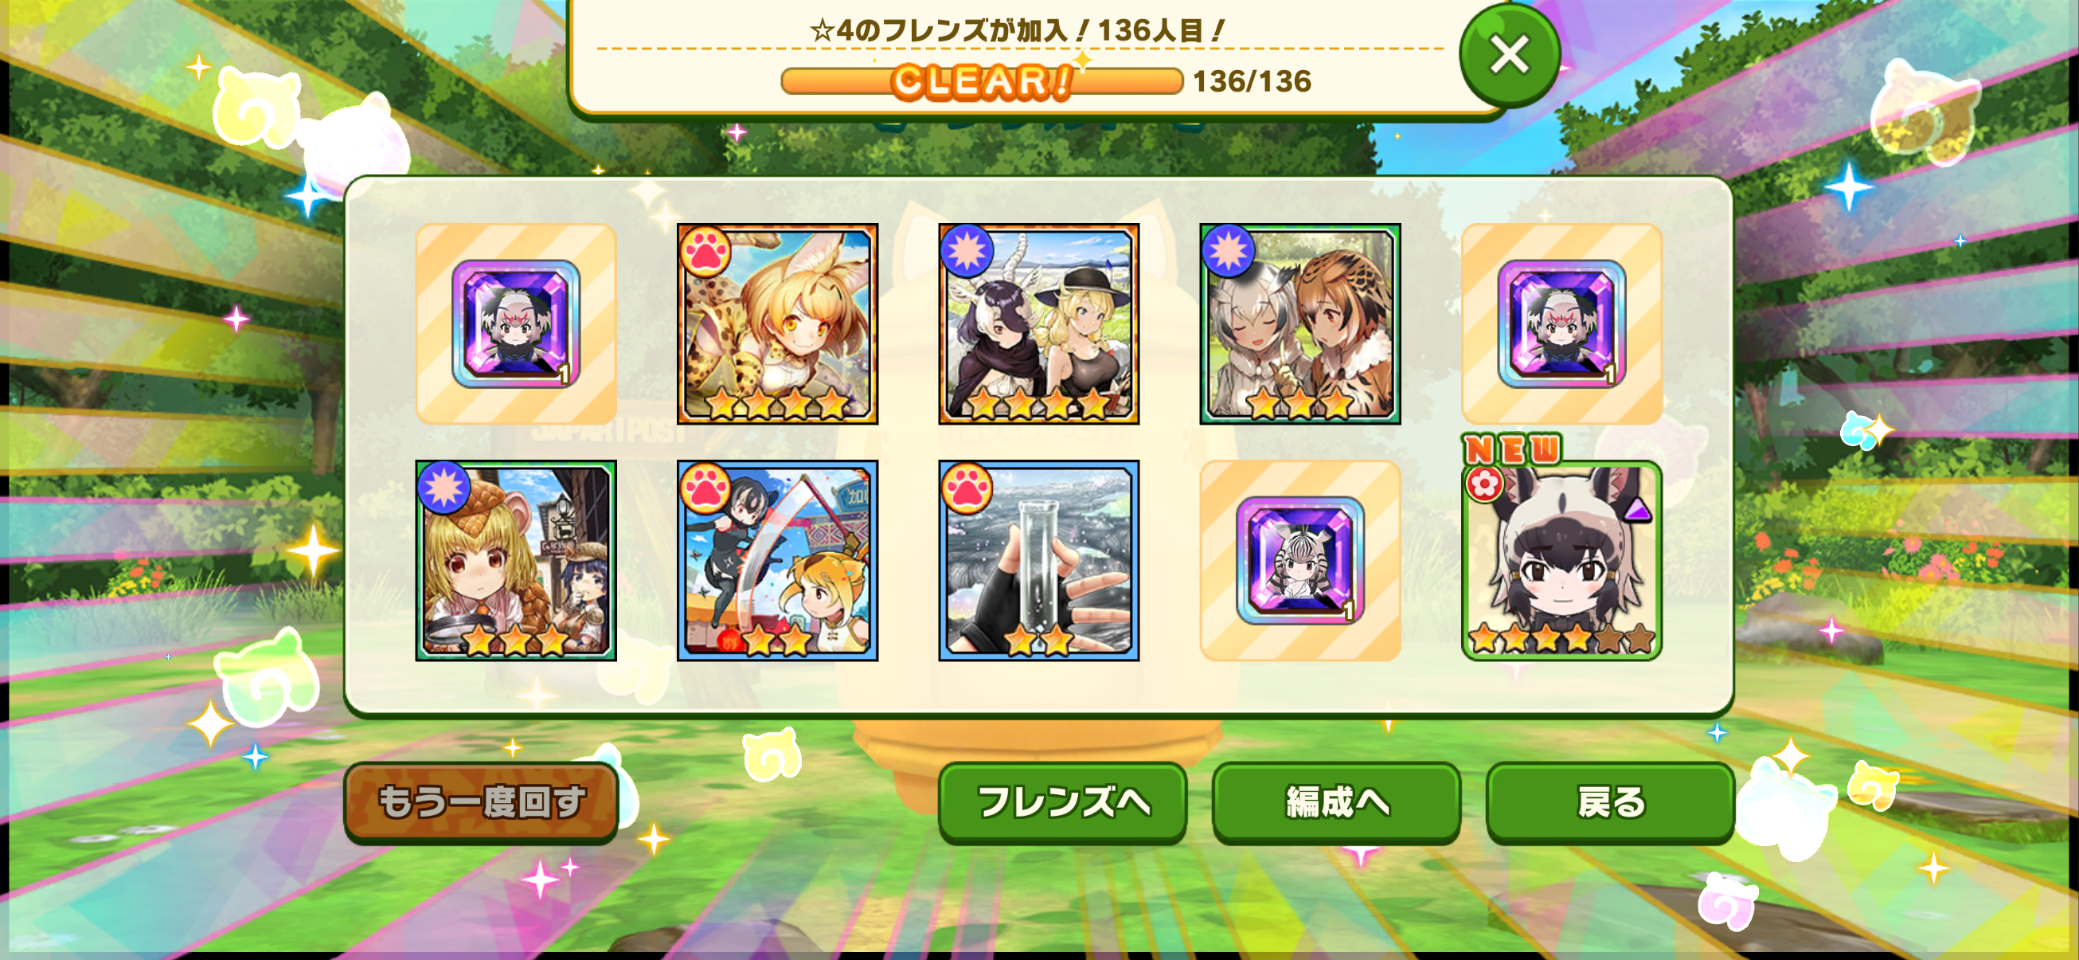Screen dimensions: 2079x960
Task: Select the NEW six-star friend card
Action: tap(1561, 560)
